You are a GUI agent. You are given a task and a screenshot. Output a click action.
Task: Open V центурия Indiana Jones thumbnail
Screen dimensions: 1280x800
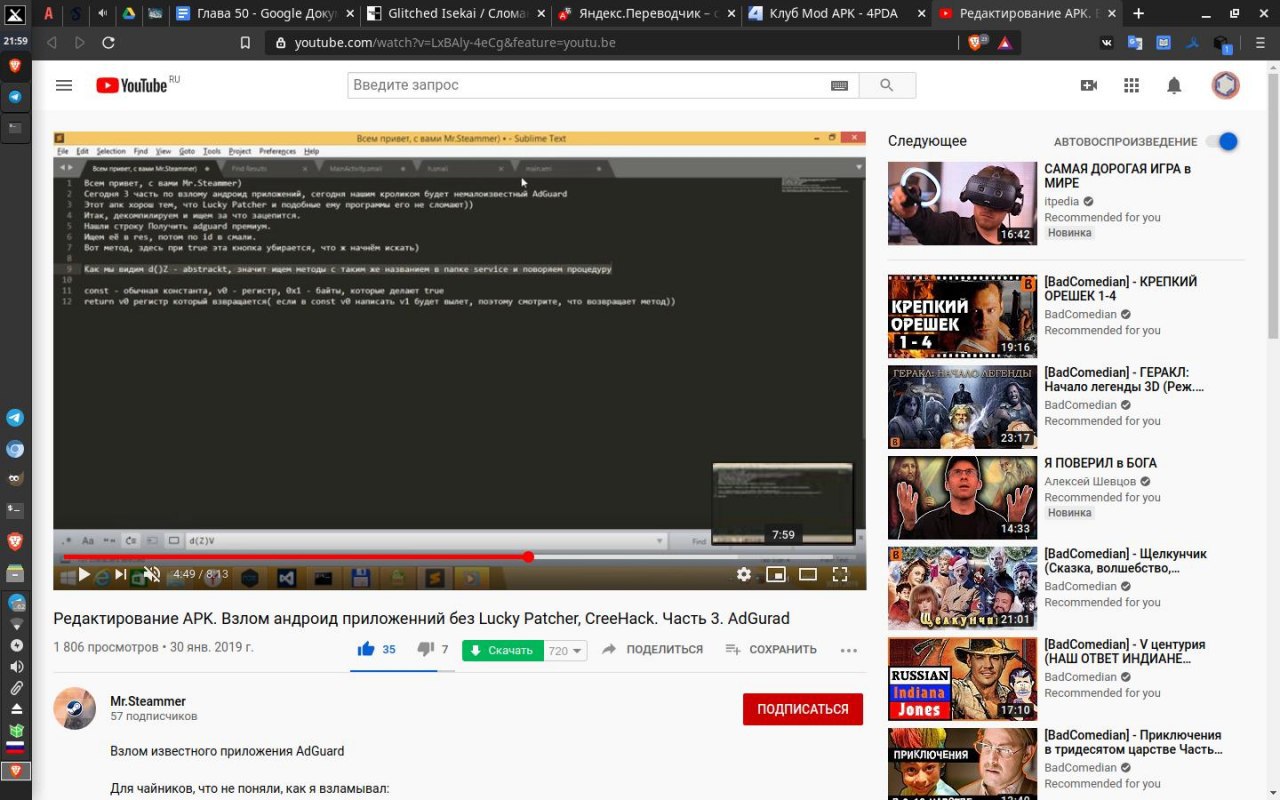pos(962,679)
